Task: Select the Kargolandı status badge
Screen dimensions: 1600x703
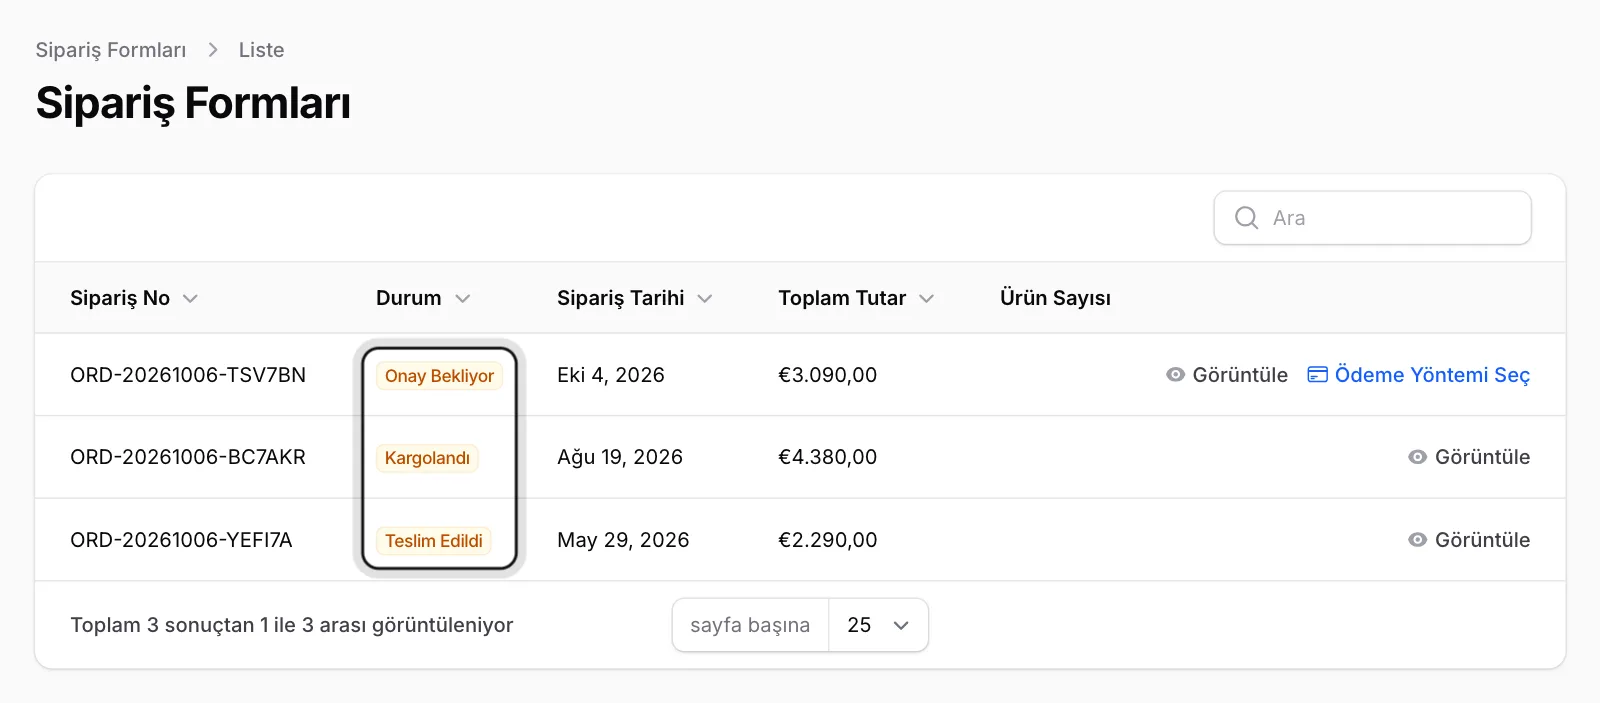Action: pyautogui.click(x=427, y=458)
